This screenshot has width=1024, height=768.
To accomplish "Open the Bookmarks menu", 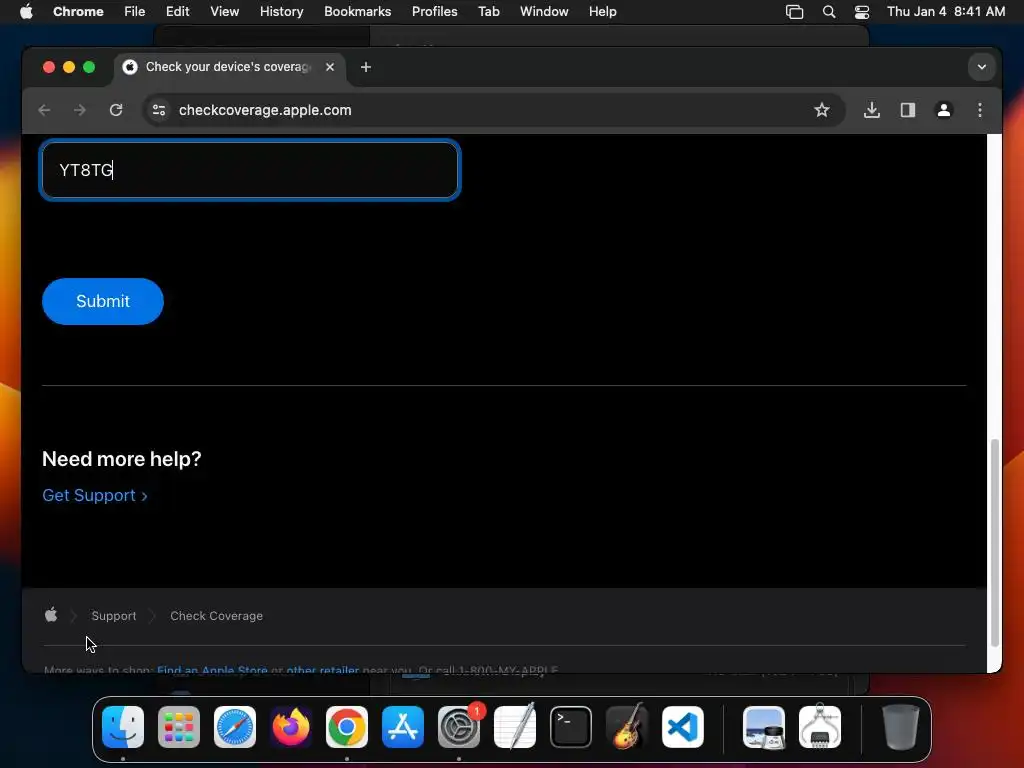I will tap(357, 12).
